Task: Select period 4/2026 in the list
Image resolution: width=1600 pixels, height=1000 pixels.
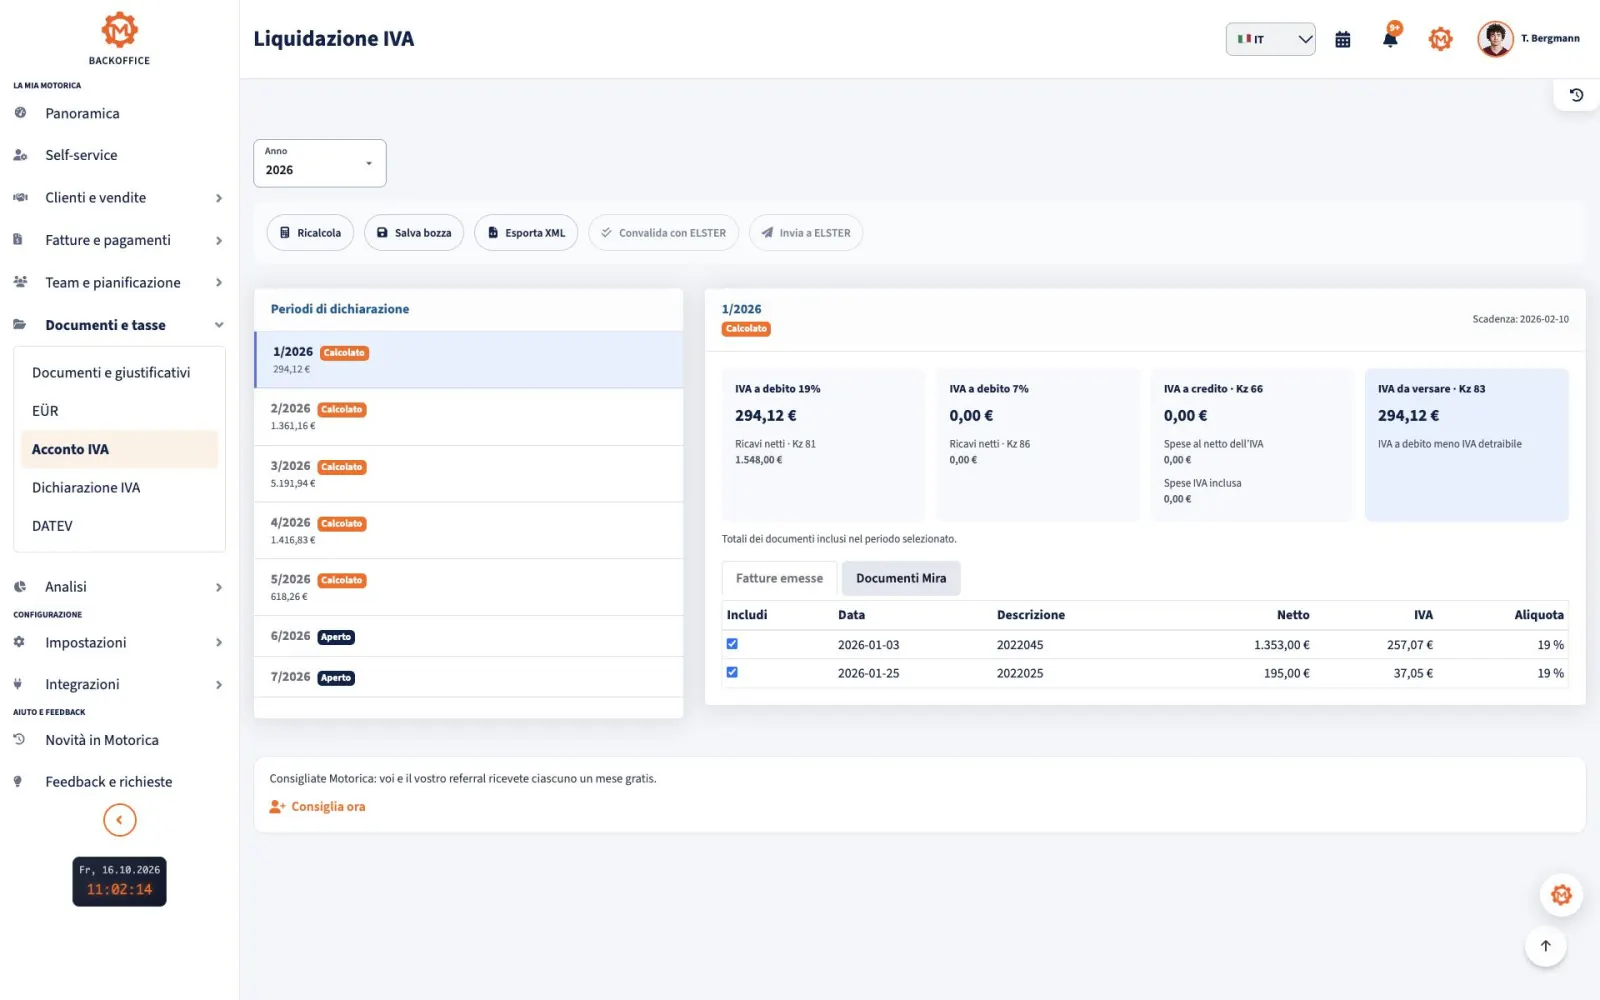Action: point(469,531)
